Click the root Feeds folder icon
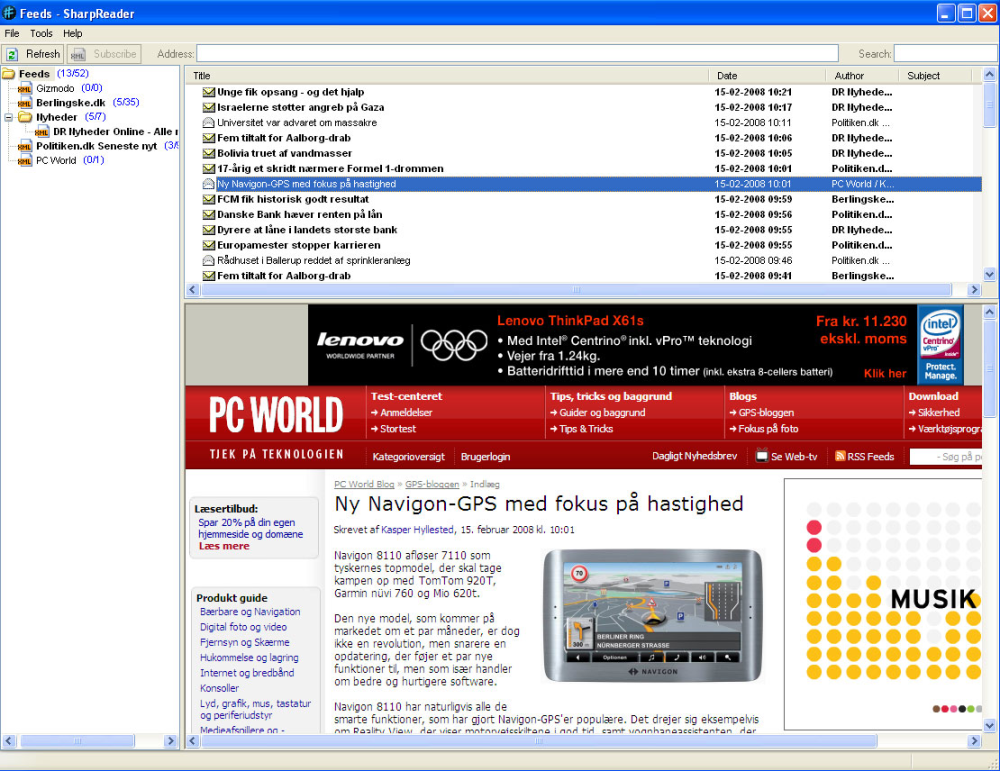This screenshot has height=771, width=1000. point(9,74)
